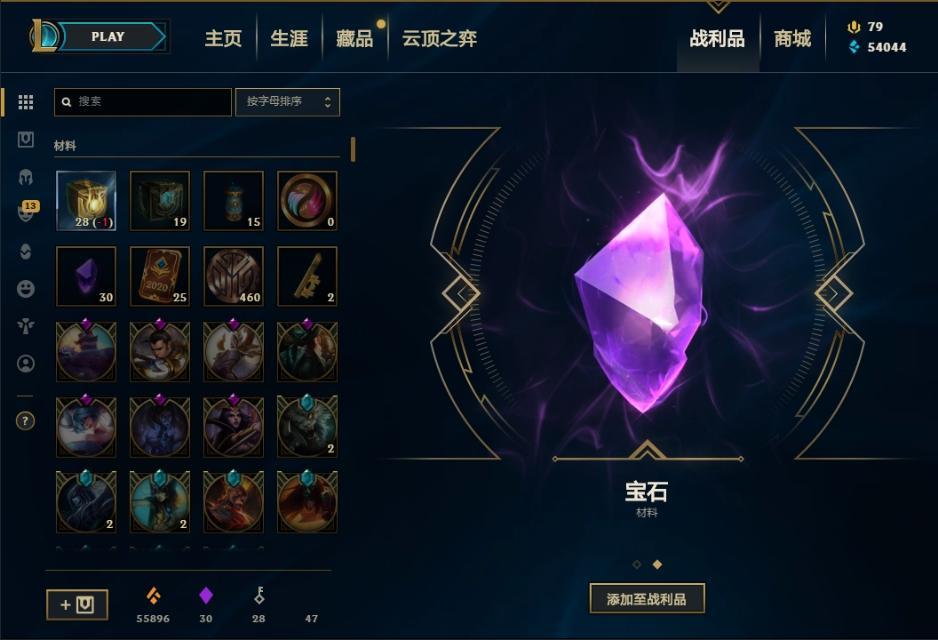Viewport: 938px width, 640px height.
Task: Open the summoner icons category
Action: (26, 364)
